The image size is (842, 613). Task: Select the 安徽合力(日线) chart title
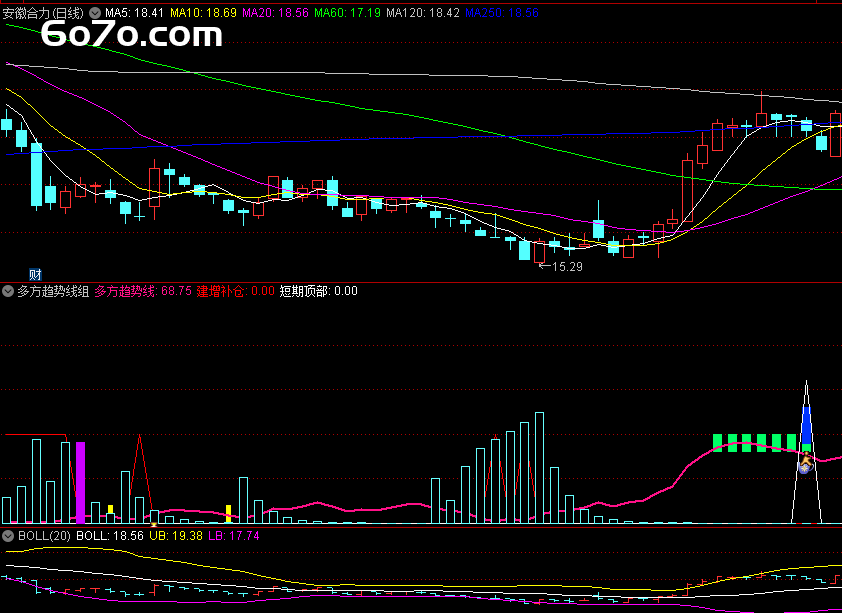43,13
